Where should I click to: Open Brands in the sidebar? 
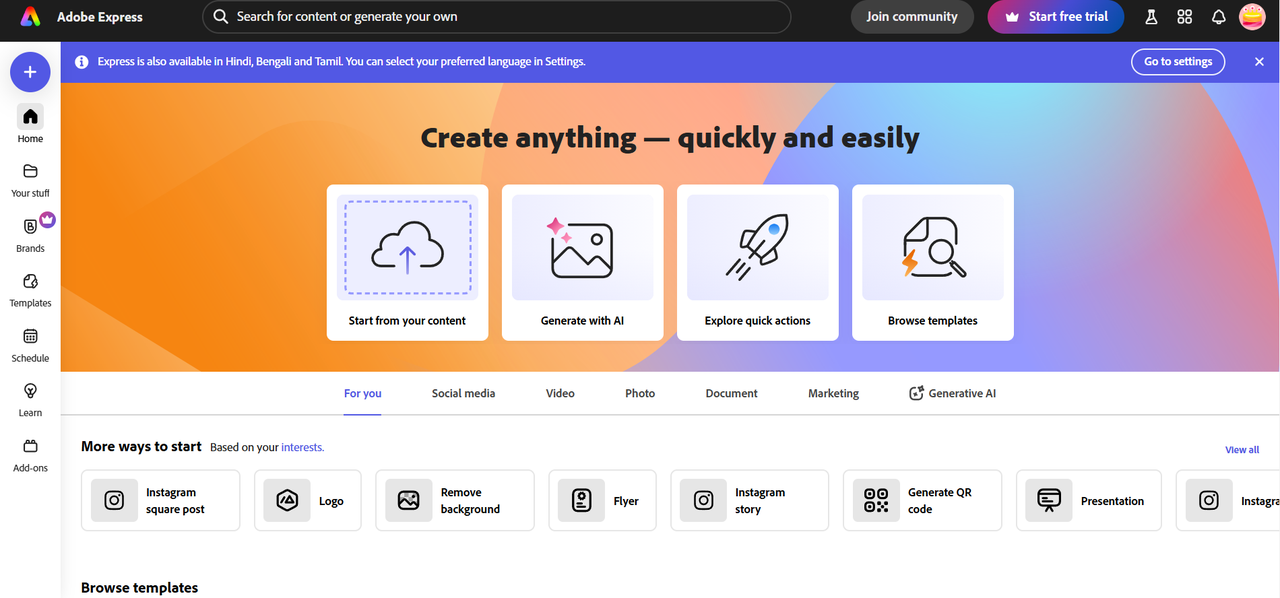(30, 234)
